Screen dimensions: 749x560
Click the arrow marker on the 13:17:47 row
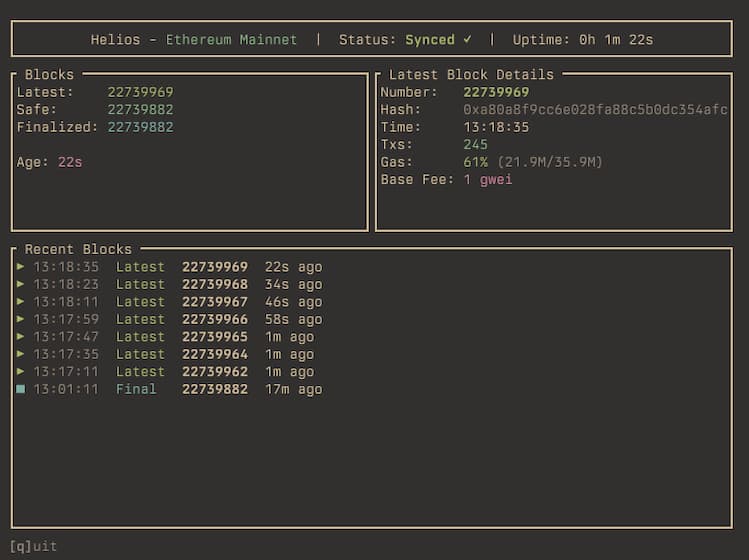[x=20, y=337]
